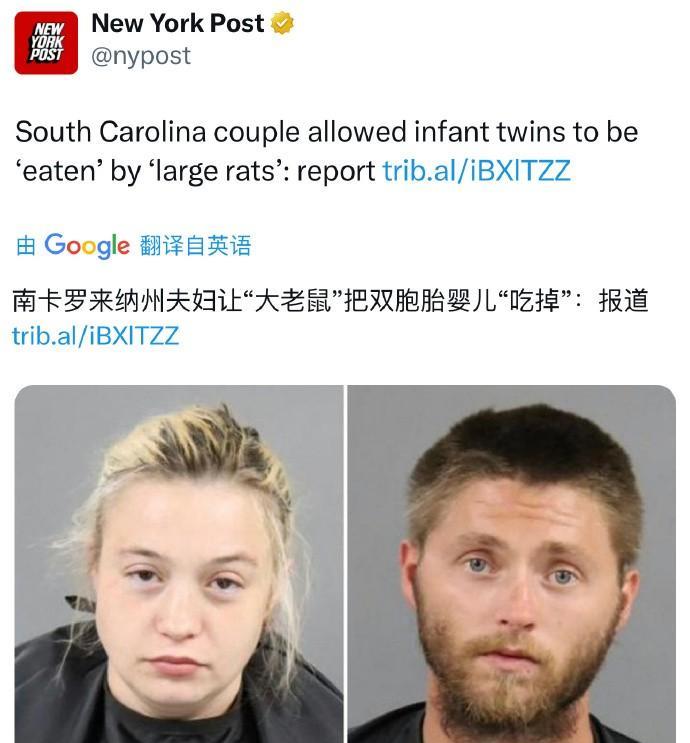Open the right mugshot of bearded man
Image resolution: width=690 pixels, height=743 pixels.
pyautogui.click(x=512, y=564)
